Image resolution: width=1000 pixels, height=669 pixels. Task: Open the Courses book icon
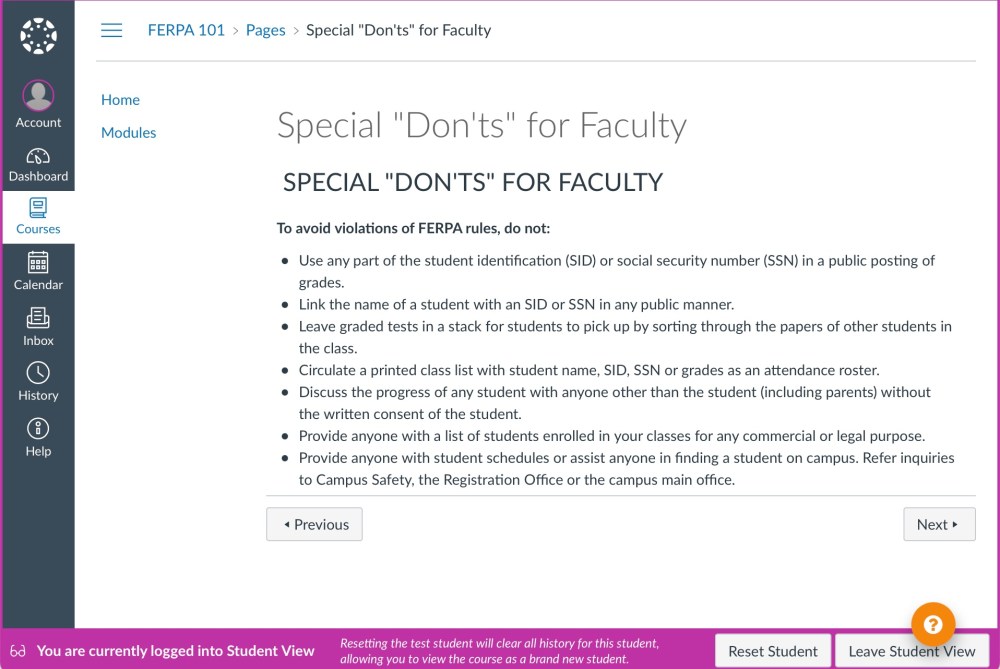38,208
